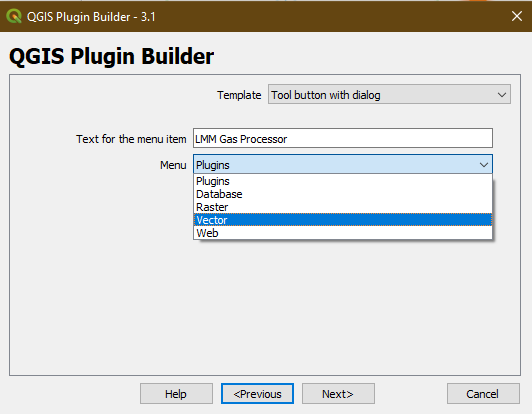Click the QGIS Plugin Builder heading
The height and width of the screenshot is (414, 532).
(x=111, y=56)
